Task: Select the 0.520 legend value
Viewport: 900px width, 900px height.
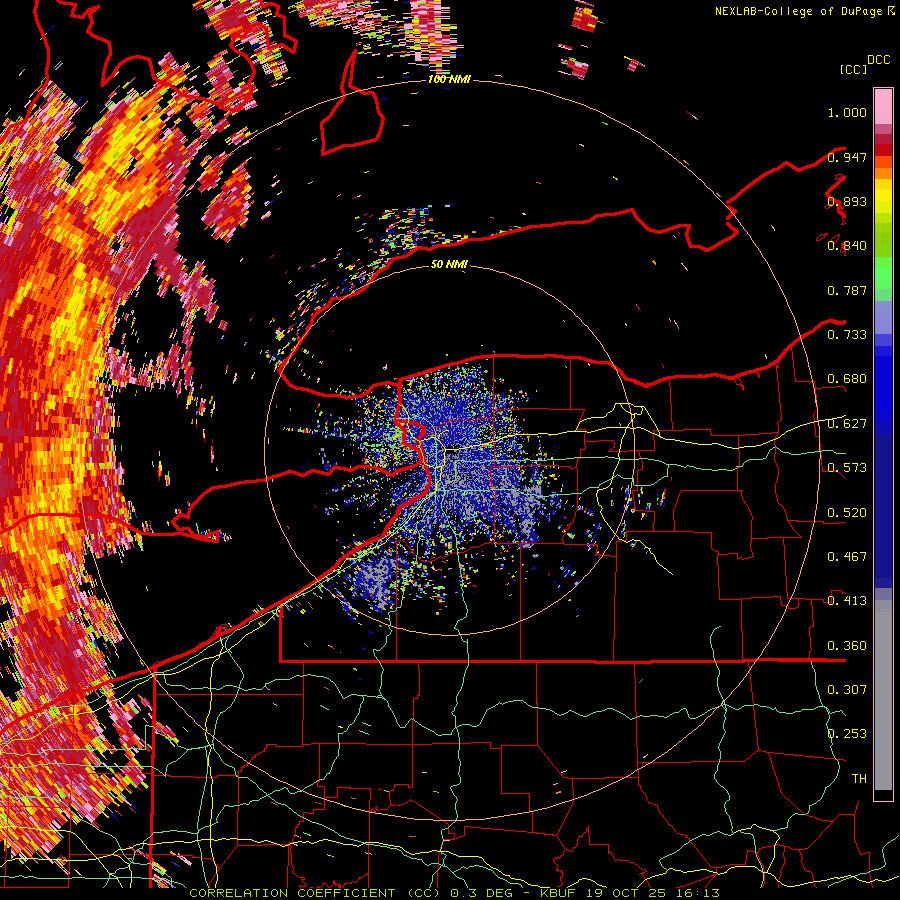Action: tap(847, 513)
